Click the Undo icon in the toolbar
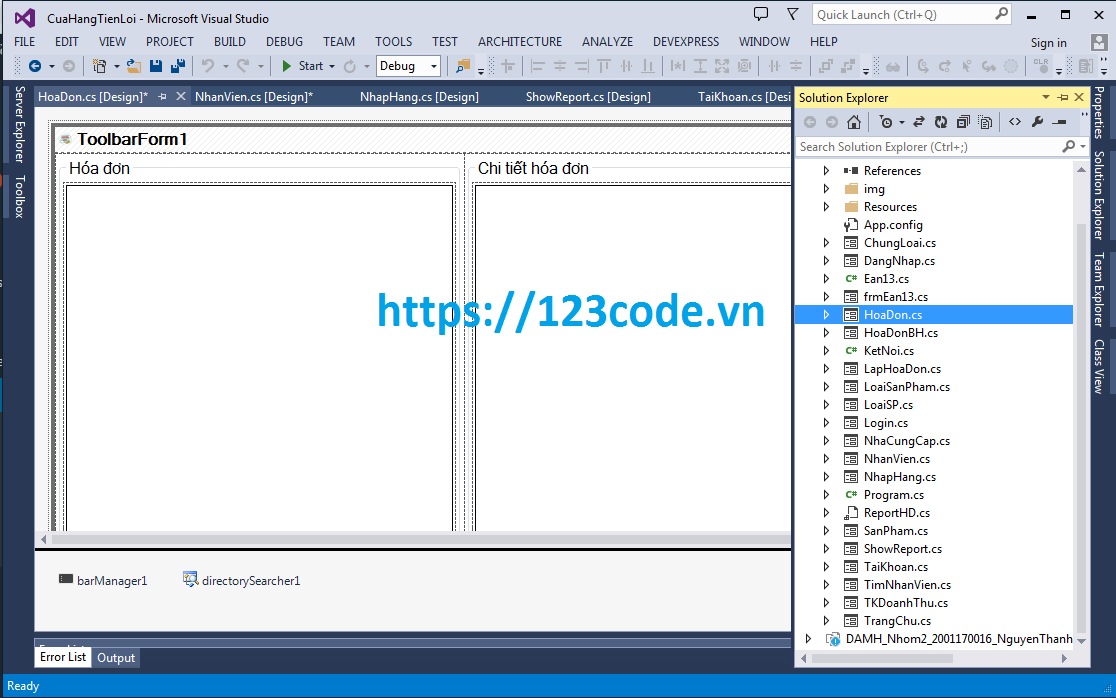Image resolution: width=1116 pixels, height=698 pixels. tap(209, 64)
